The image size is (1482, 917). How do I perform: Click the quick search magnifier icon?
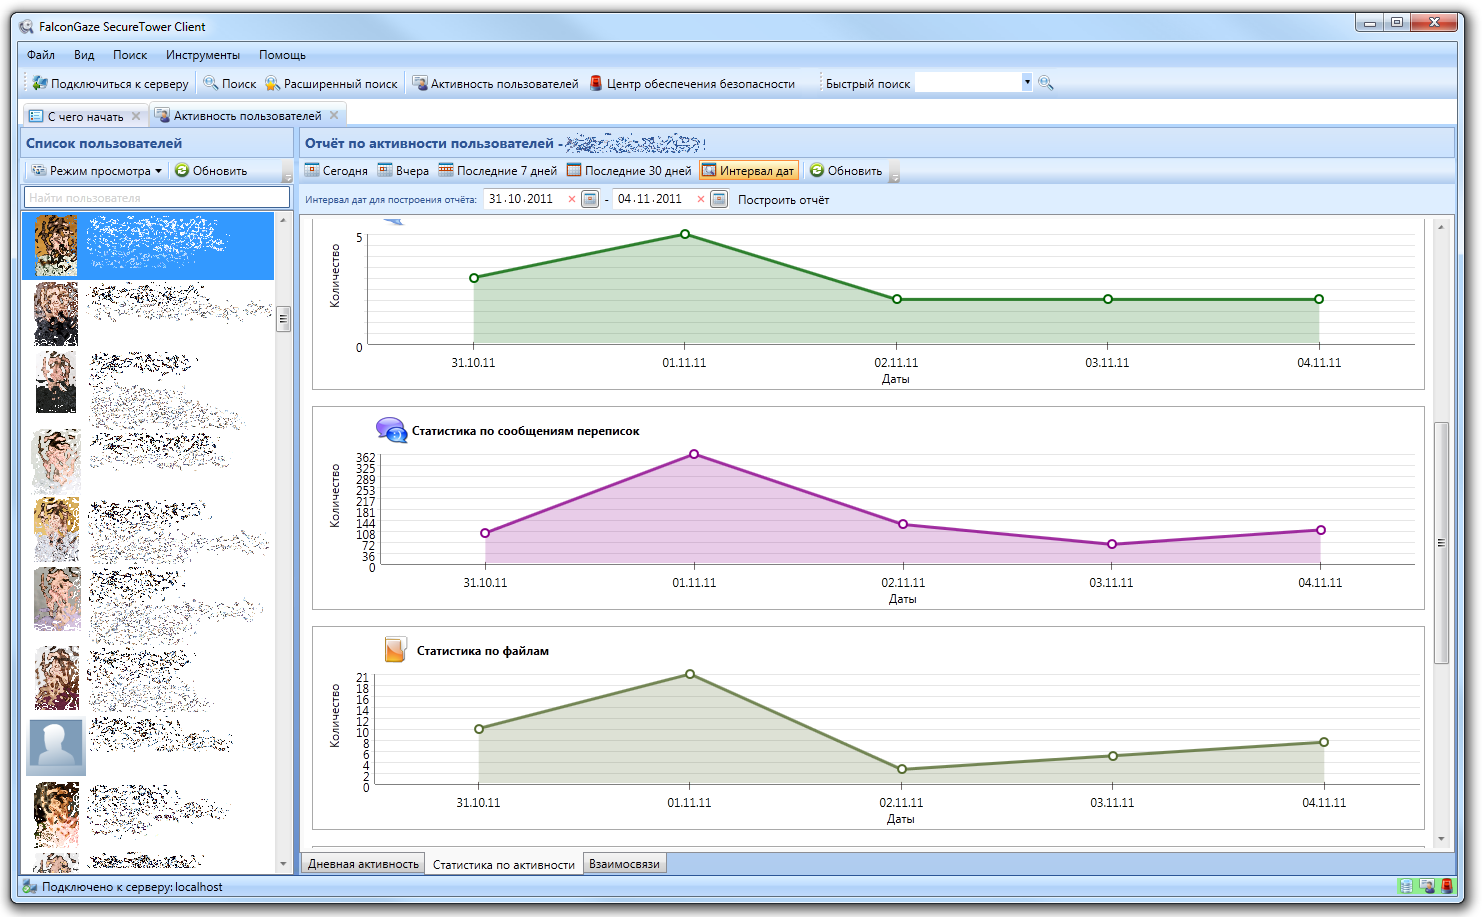click(1046, 83)
